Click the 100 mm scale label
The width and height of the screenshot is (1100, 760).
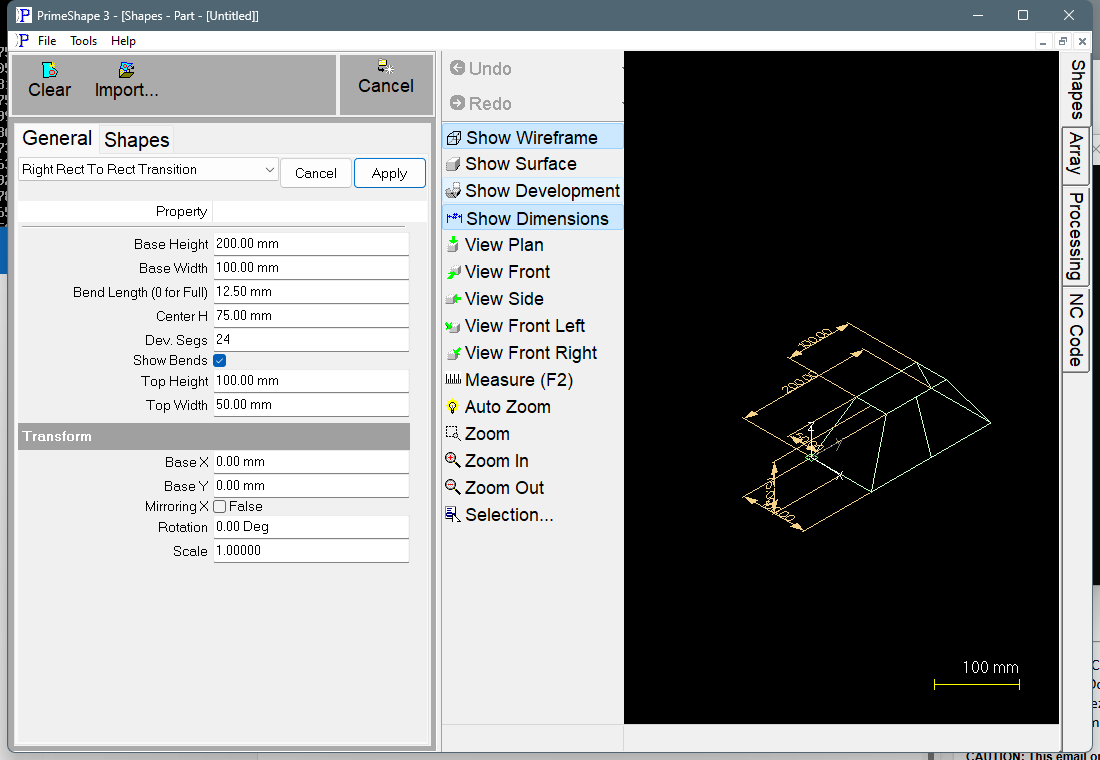point(990,667)
